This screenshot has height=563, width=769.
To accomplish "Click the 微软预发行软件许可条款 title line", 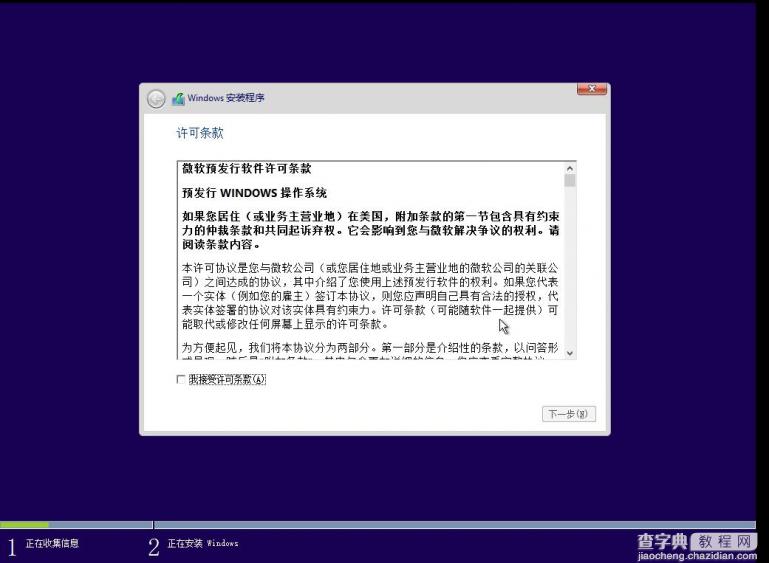I will tap(247, 169).
